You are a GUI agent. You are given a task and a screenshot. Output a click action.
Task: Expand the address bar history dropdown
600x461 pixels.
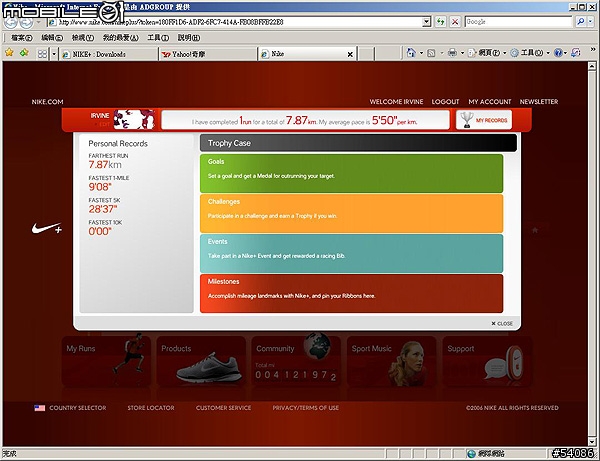coord(427,22)
